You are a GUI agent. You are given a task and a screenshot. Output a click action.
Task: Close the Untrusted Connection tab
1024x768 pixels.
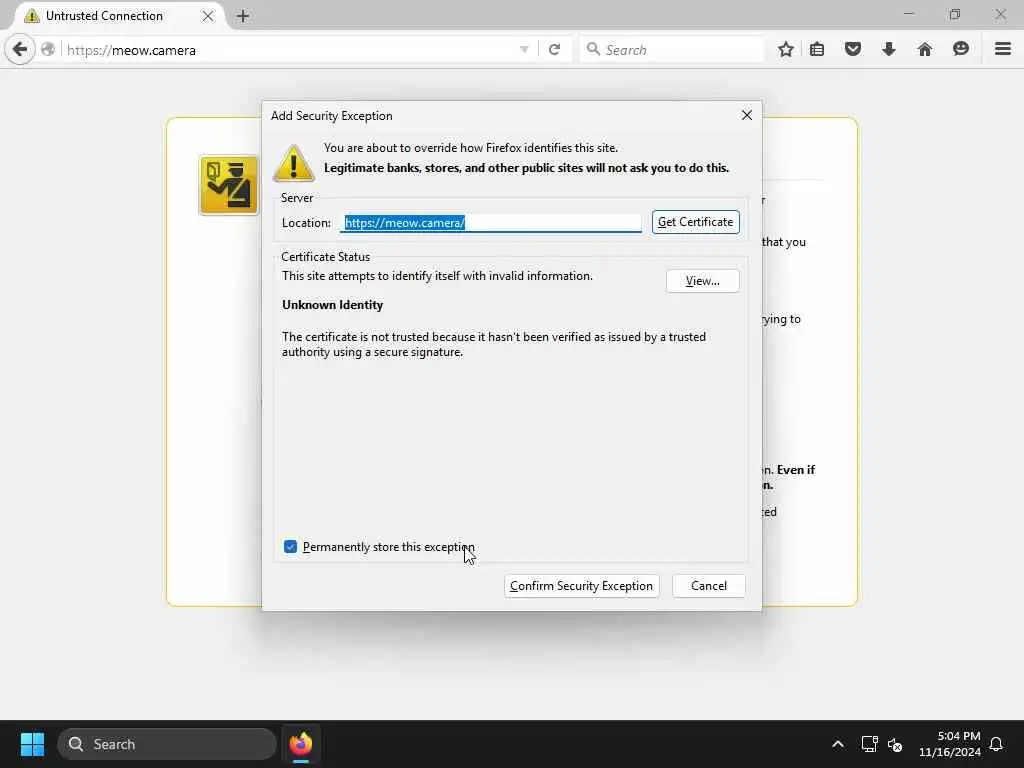[x=208, y=16]
